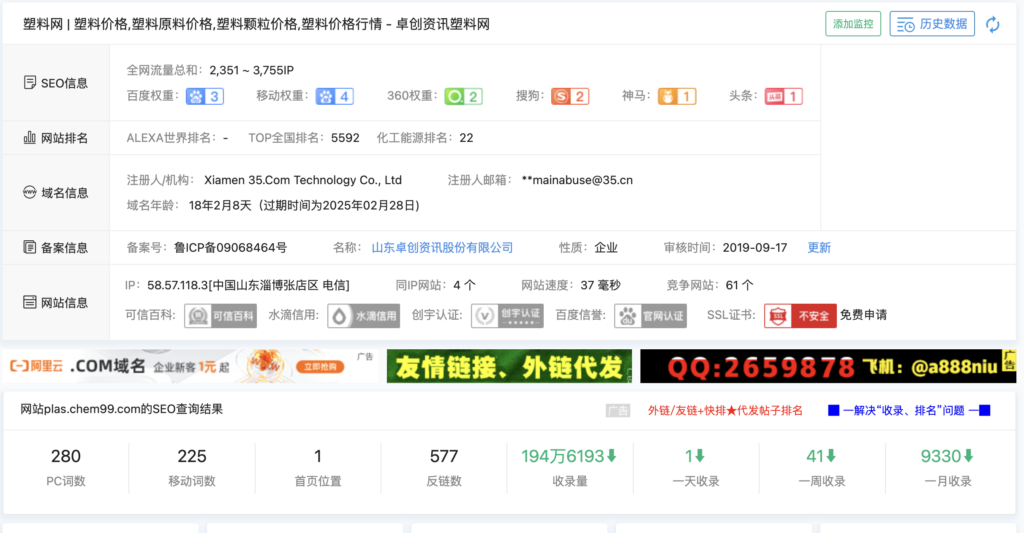Click the ICP number 鲁ICP备09068464号
The height and width of the screenshot is (533, 1024).
231,248
